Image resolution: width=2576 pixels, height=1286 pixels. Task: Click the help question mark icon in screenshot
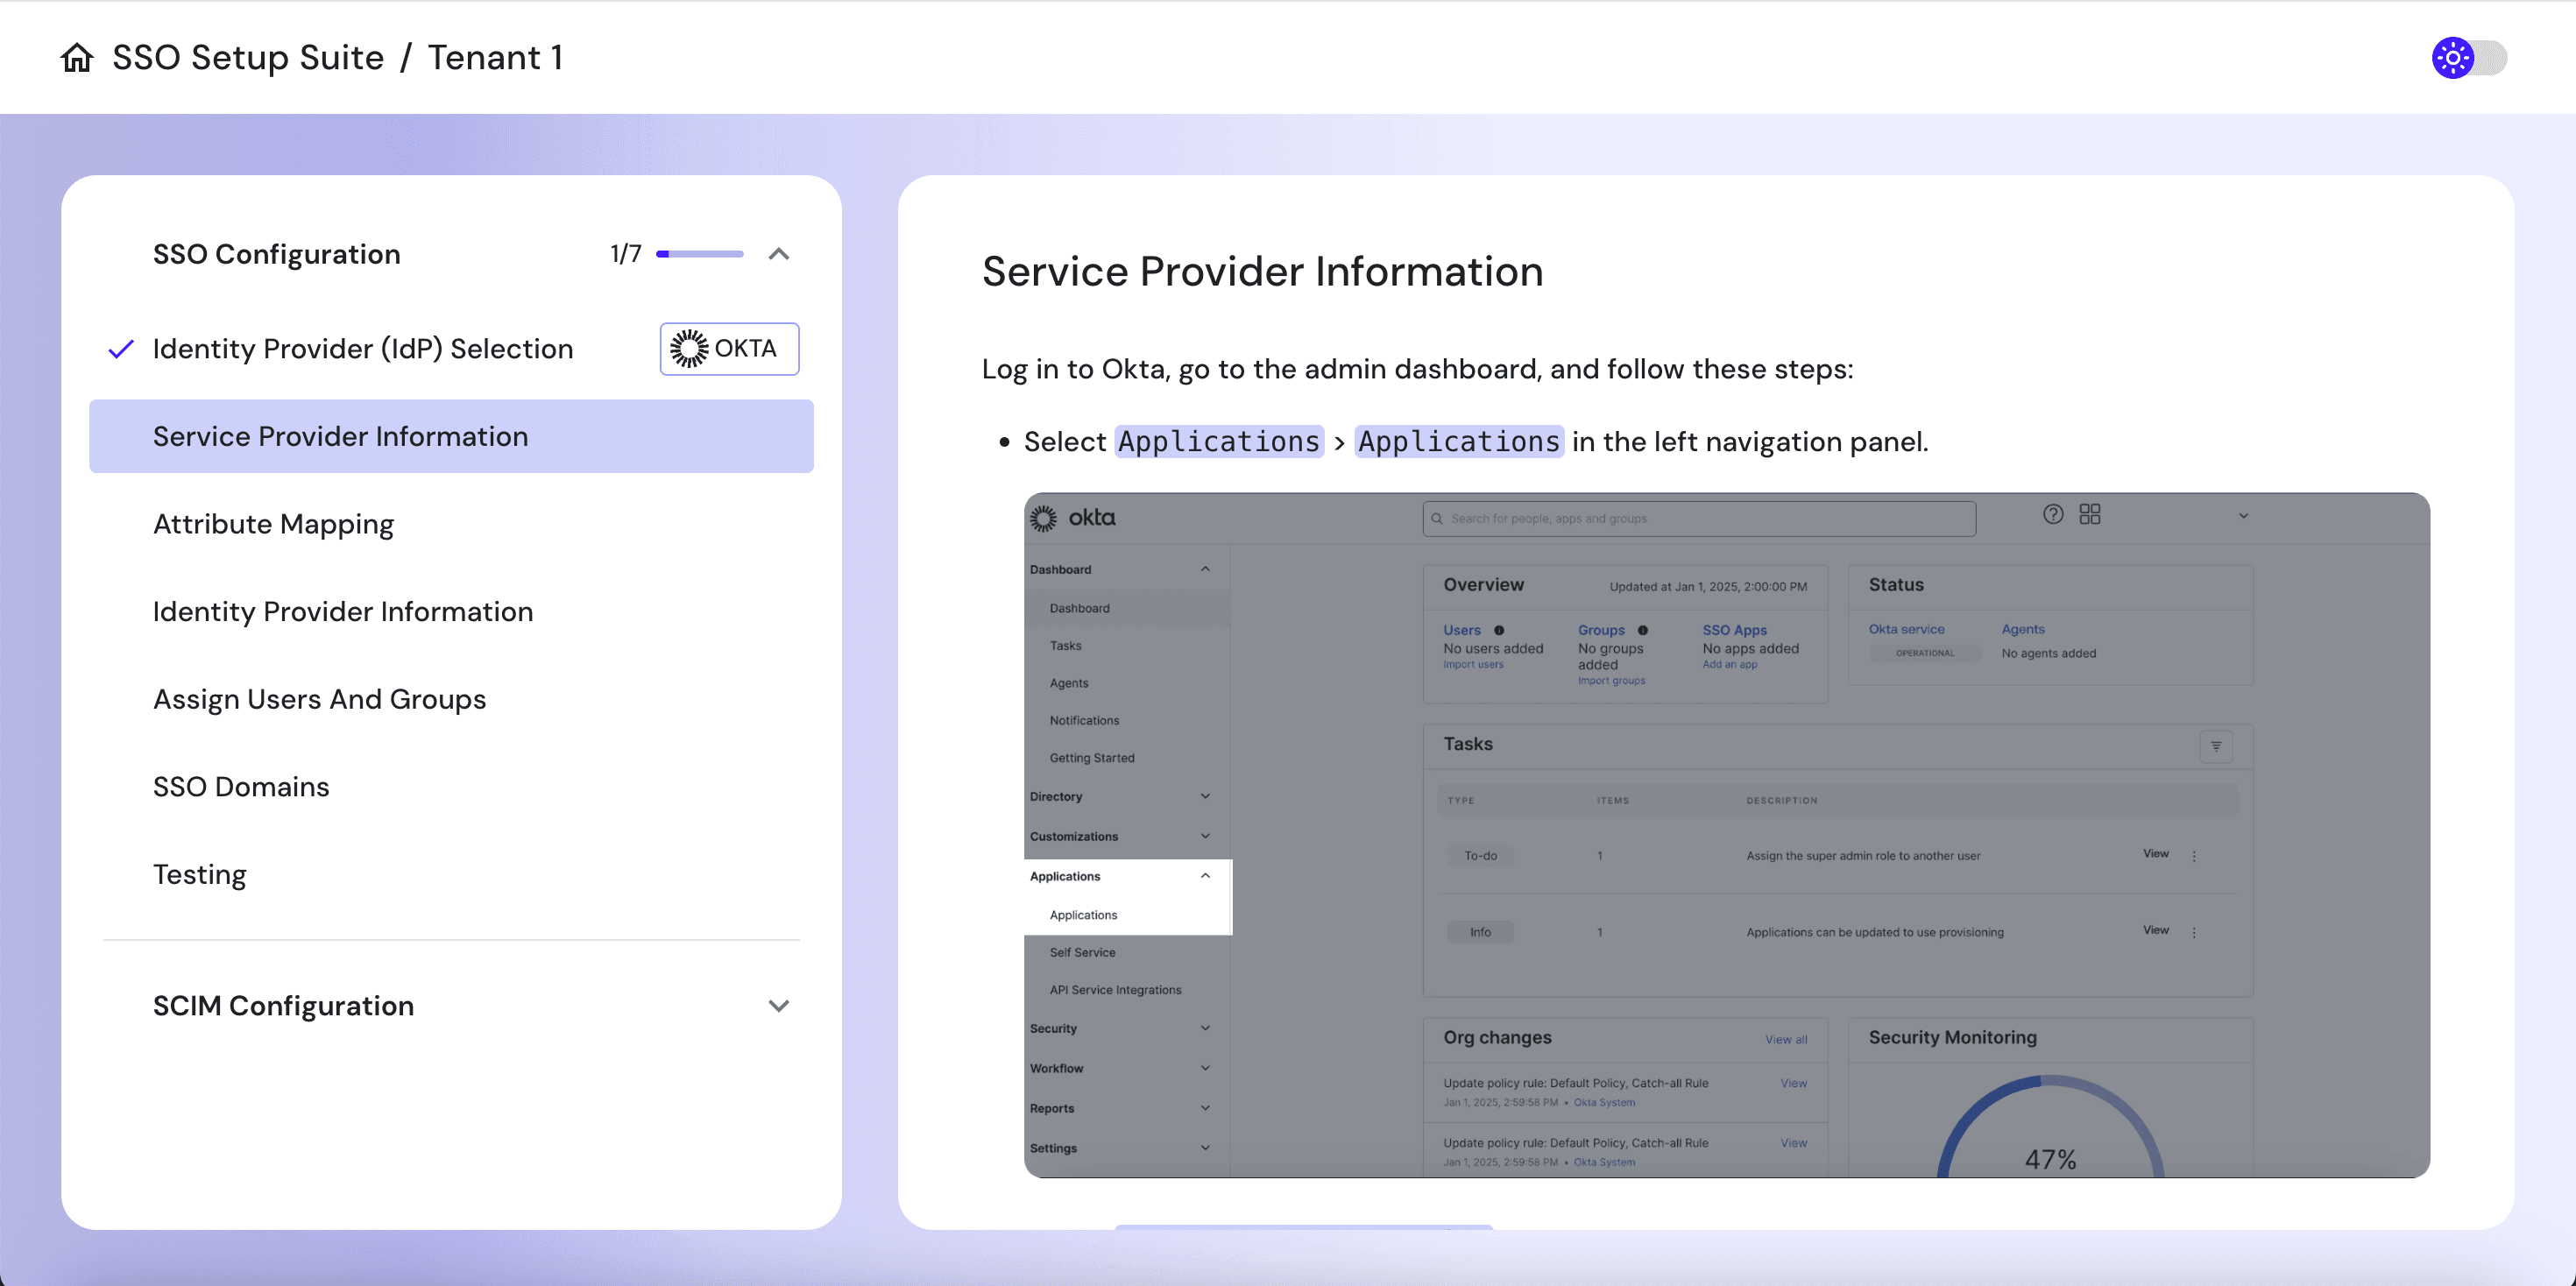2052,514
